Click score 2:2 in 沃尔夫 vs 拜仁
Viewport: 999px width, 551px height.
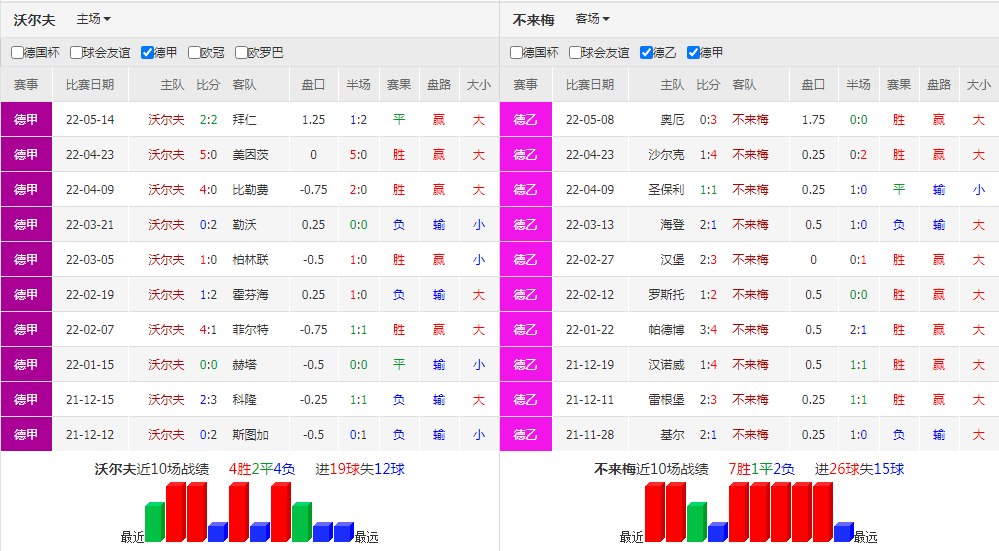coord(208,120)
